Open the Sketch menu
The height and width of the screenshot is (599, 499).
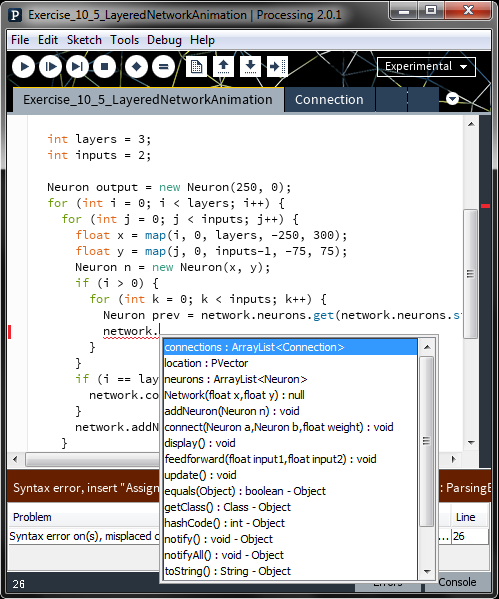[x=84, y=40]
